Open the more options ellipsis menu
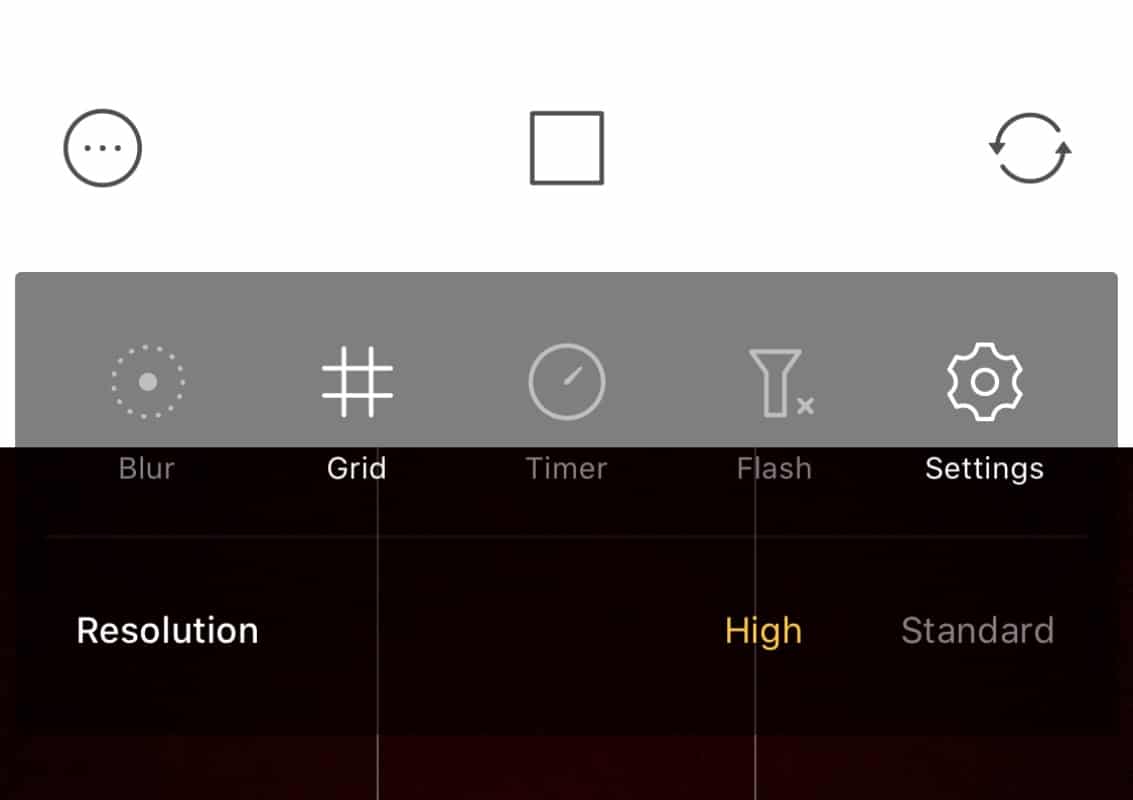Image resolution: width=1133 pixels, height=800 pixels. 103,148
